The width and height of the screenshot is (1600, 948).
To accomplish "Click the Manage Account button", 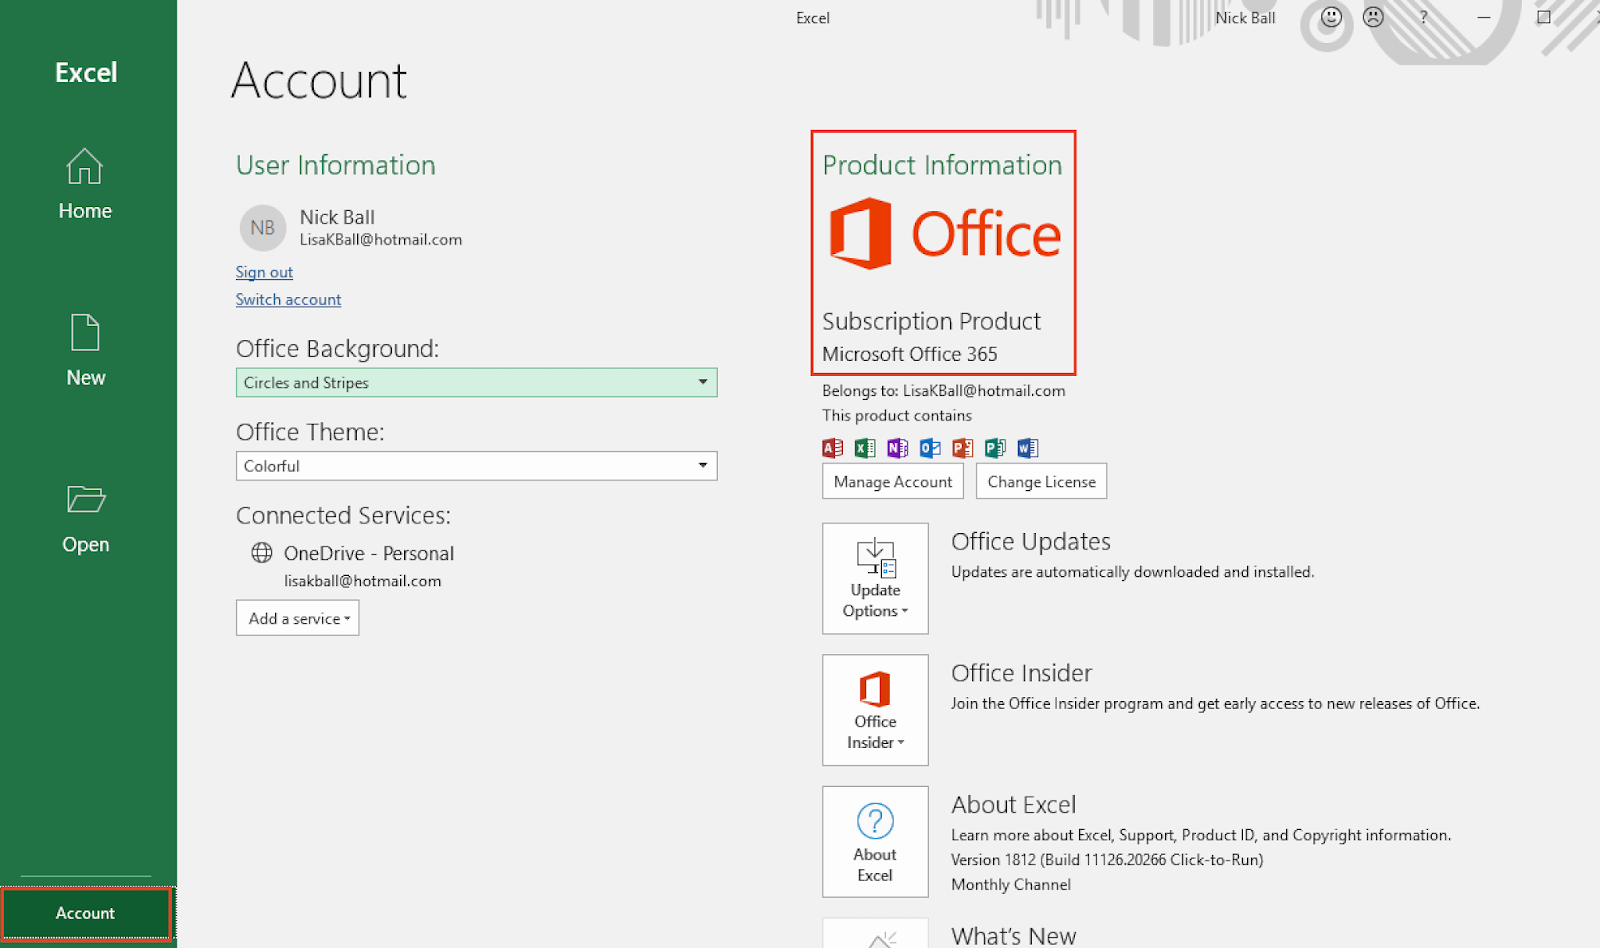I will pos(892,481).
